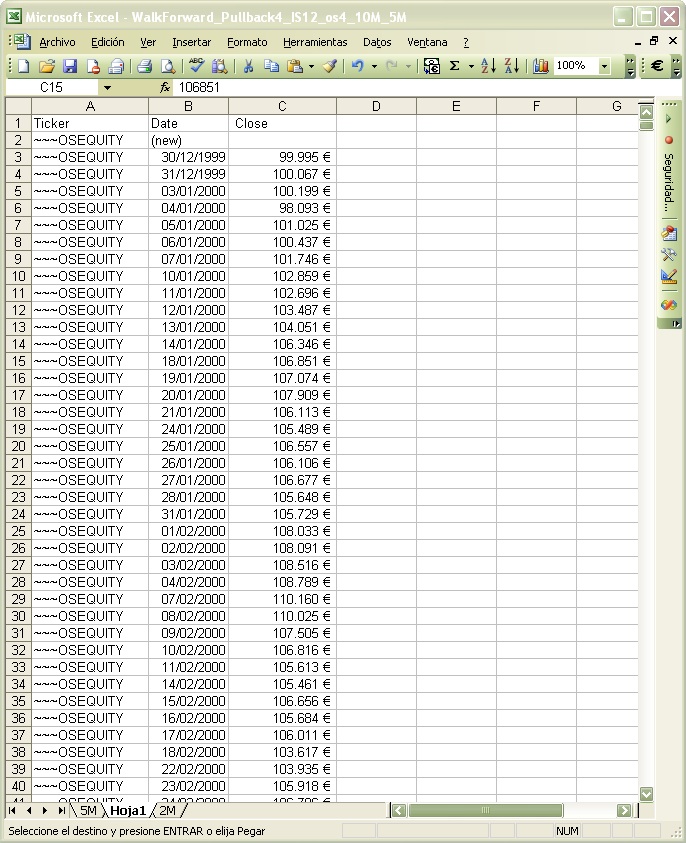
Task: Expand standard toolbar options chevron
Action: pyautogui.click(x=631, y=67)
